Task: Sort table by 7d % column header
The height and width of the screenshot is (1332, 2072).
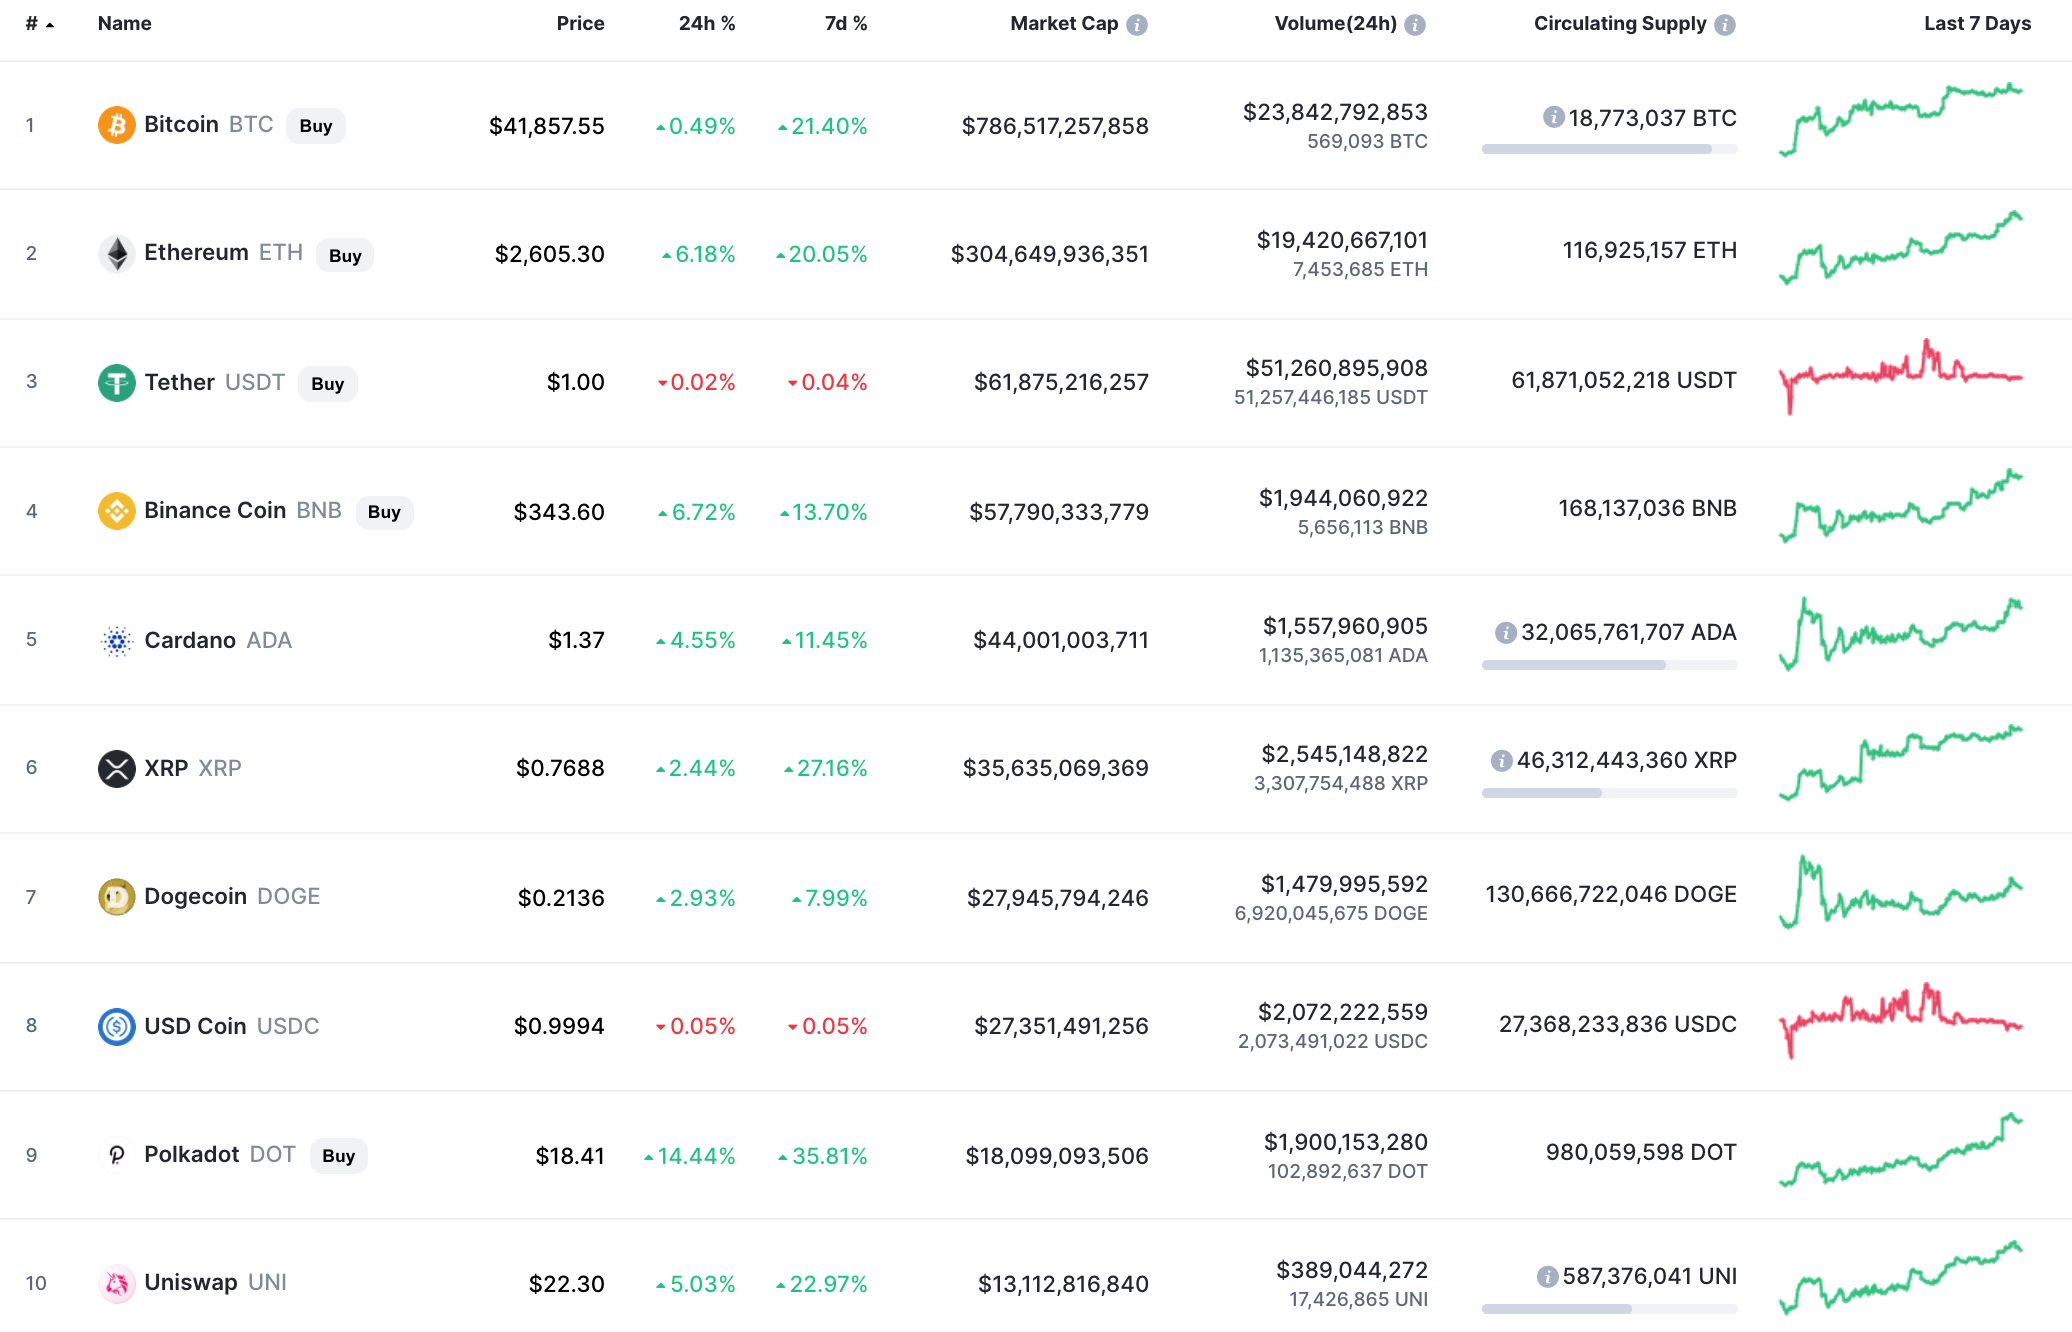Action: pyautogui.click(x=846, y=23)
